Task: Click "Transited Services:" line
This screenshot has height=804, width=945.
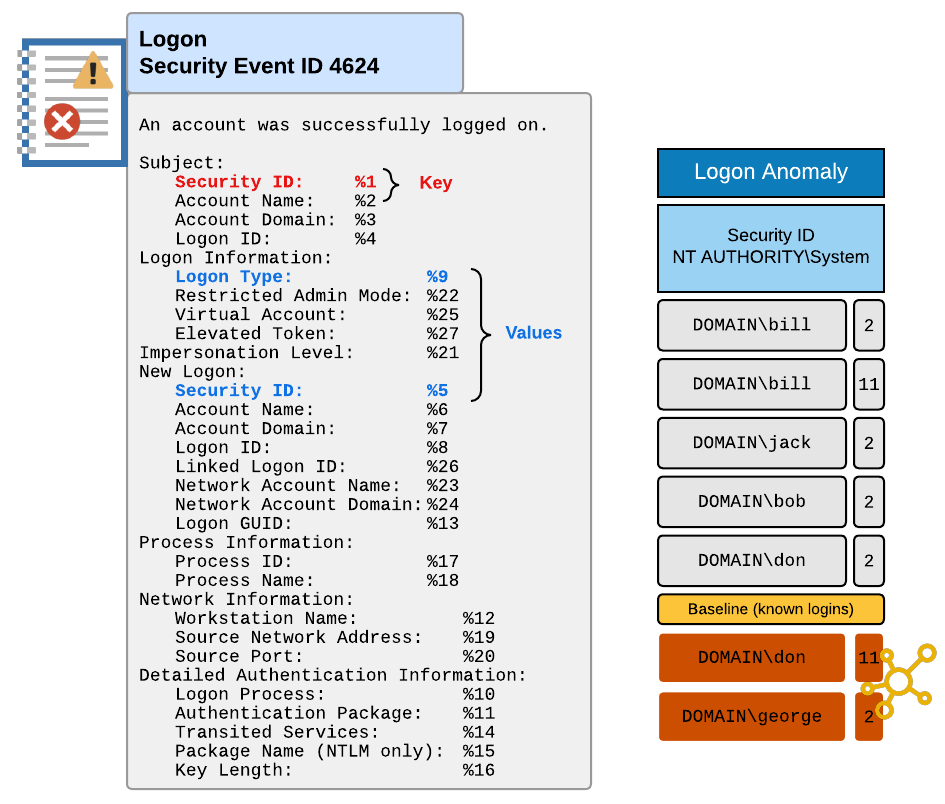Action: tap(335, 732)
